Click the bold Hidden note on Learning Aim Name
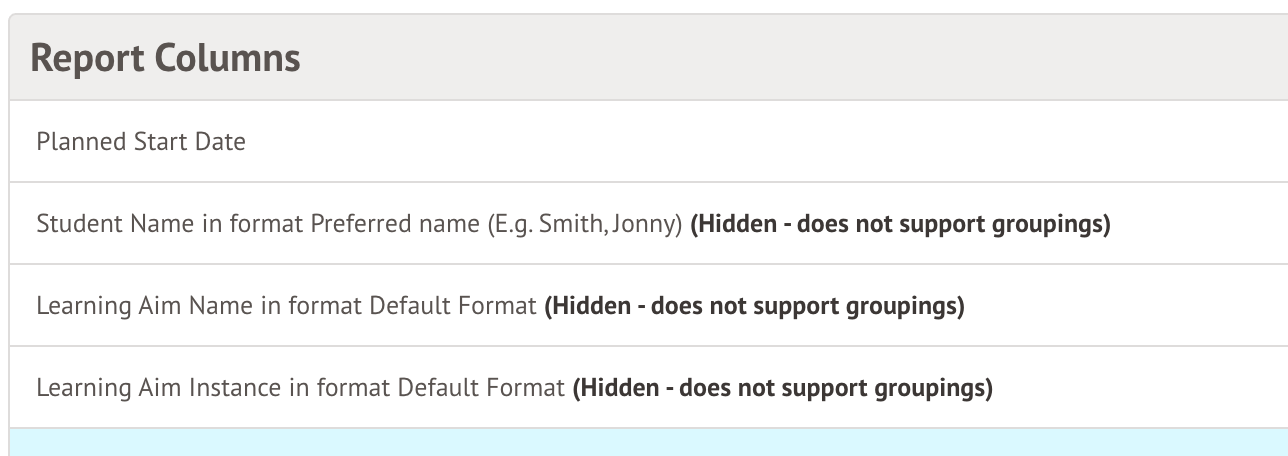The image size is (1288, 456). 754,306
